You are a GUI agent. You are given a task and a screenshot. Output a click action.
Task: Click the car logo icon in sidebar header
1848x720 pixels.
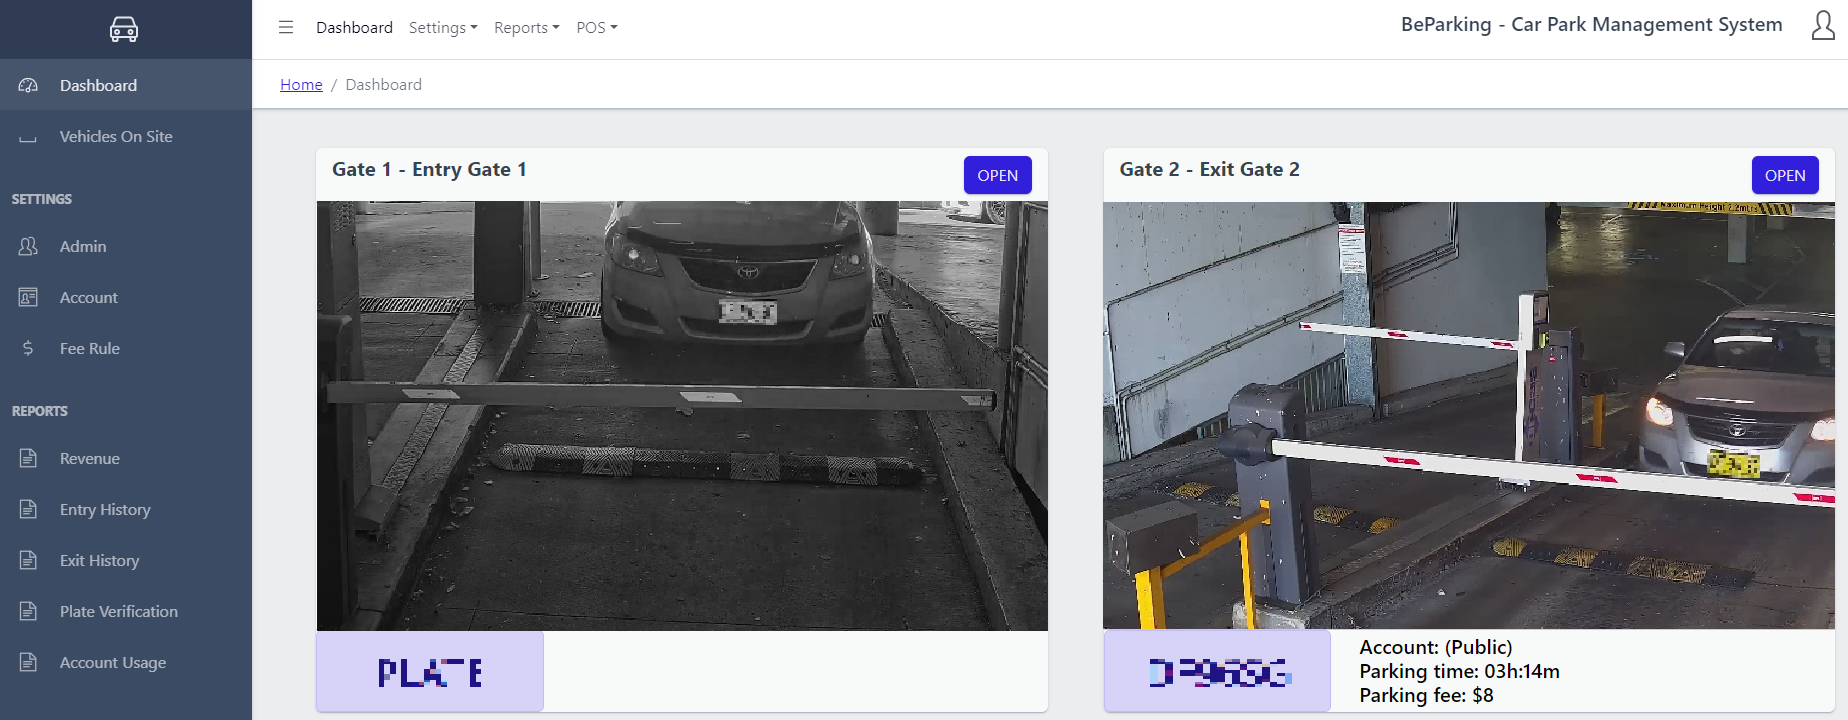(x=124, y=29)
